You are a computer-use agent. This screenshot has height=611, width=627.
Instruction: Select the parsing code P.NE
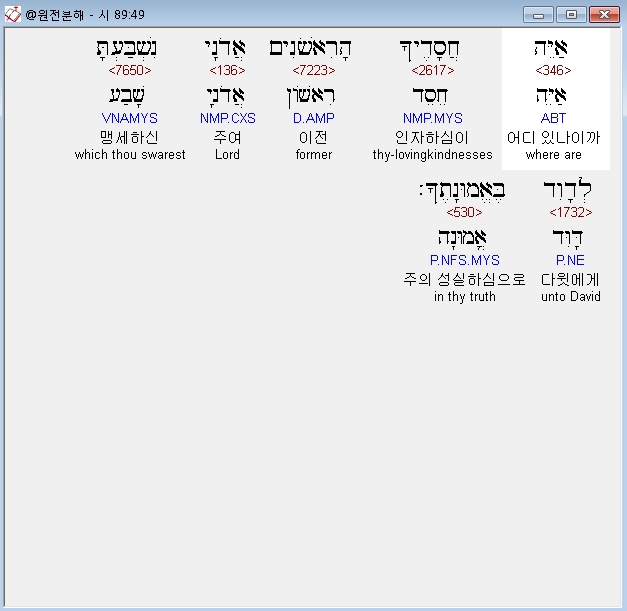570,260
